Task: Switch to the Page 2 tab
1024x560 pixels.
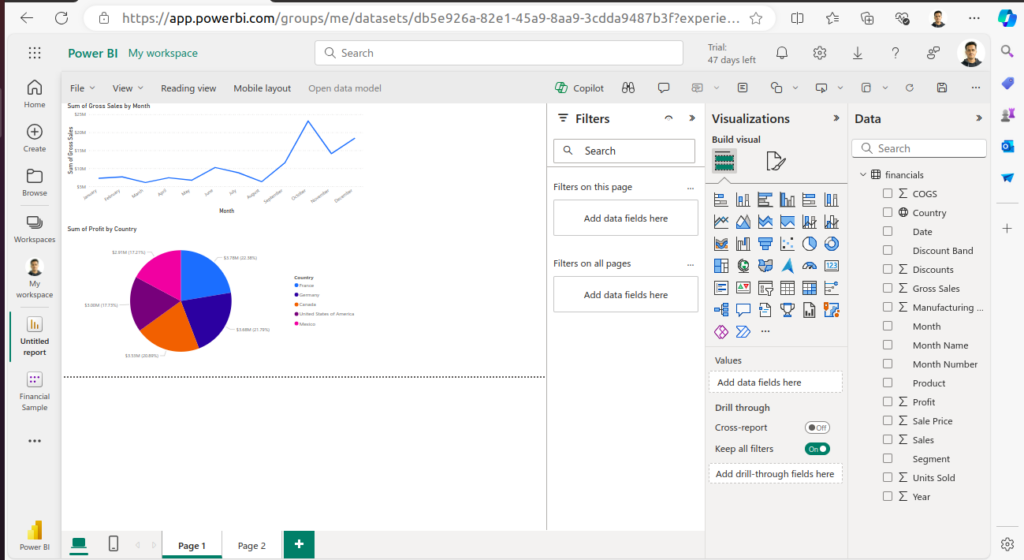Action: tap(251, 546)
